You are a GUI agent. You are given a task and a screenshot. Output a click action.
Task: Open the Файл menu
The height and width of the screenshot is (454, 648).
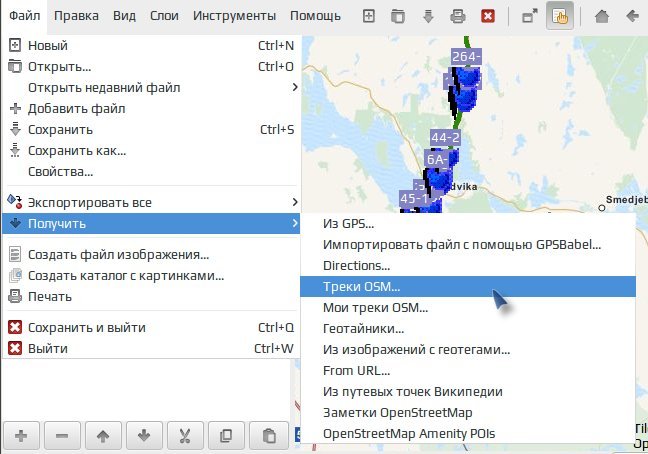pyautogui.click(x=24, y=16)
